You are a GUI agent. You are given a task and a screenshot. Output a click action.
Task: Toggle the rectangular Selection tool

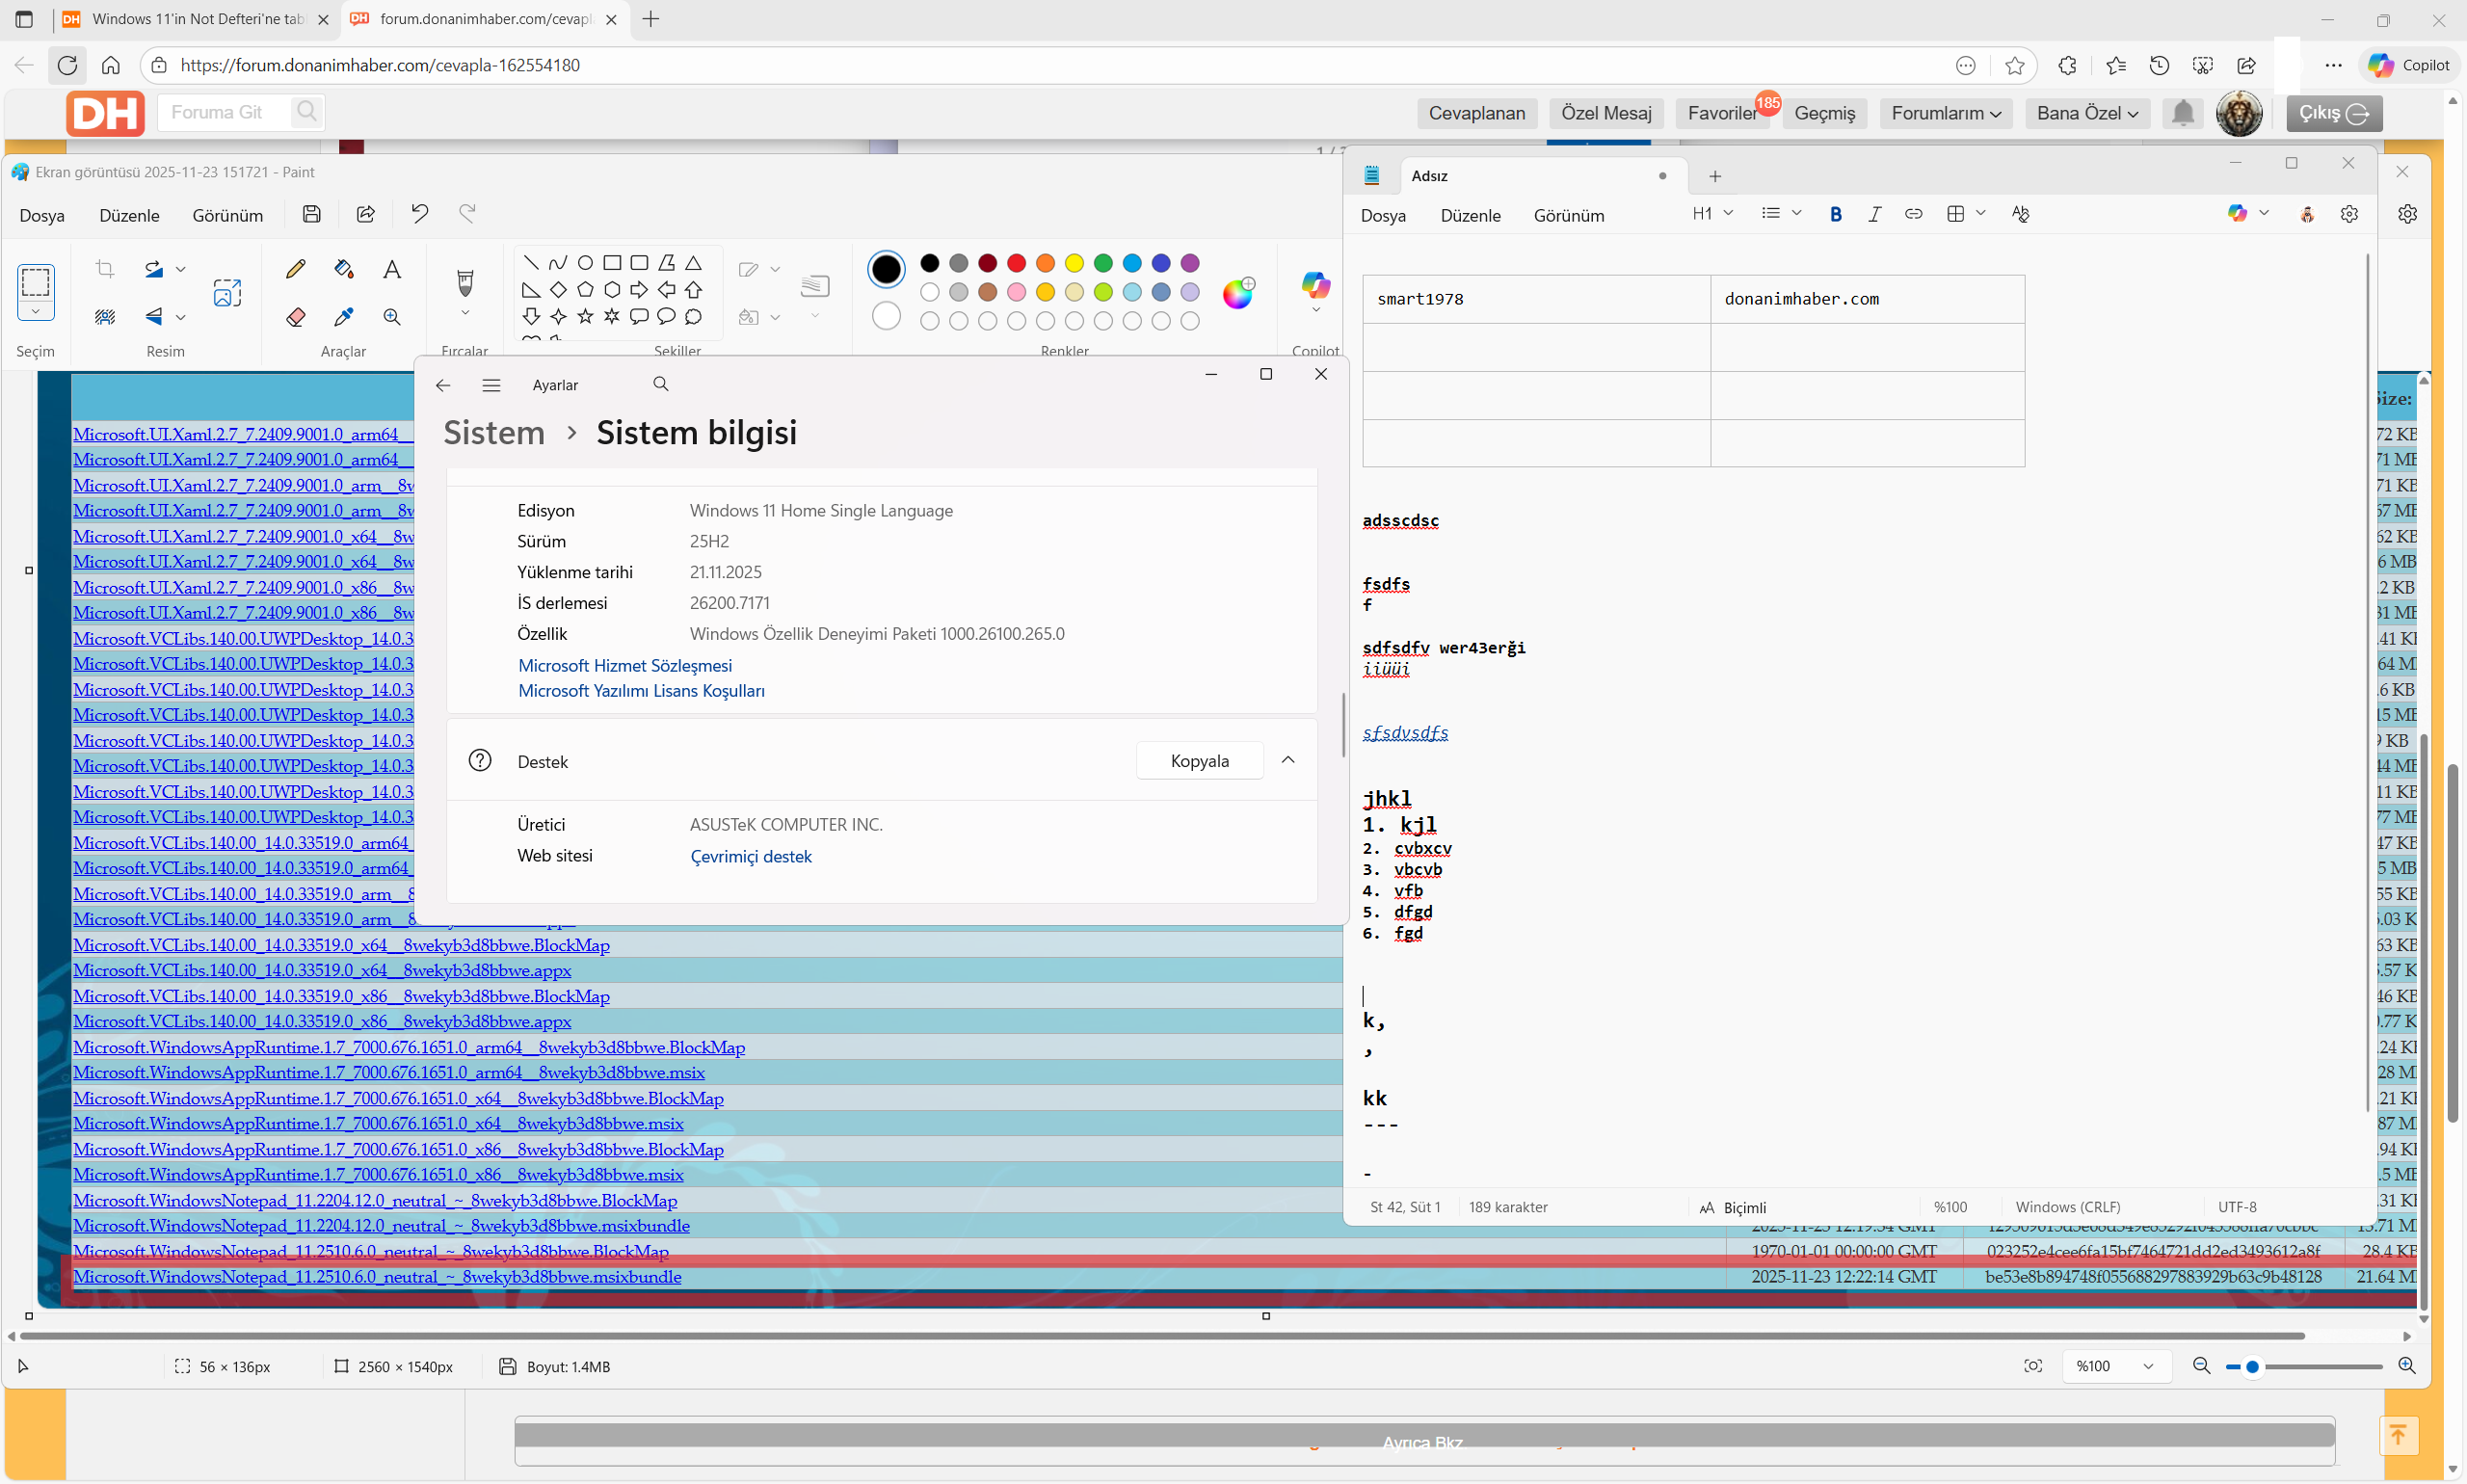(36, 282)
